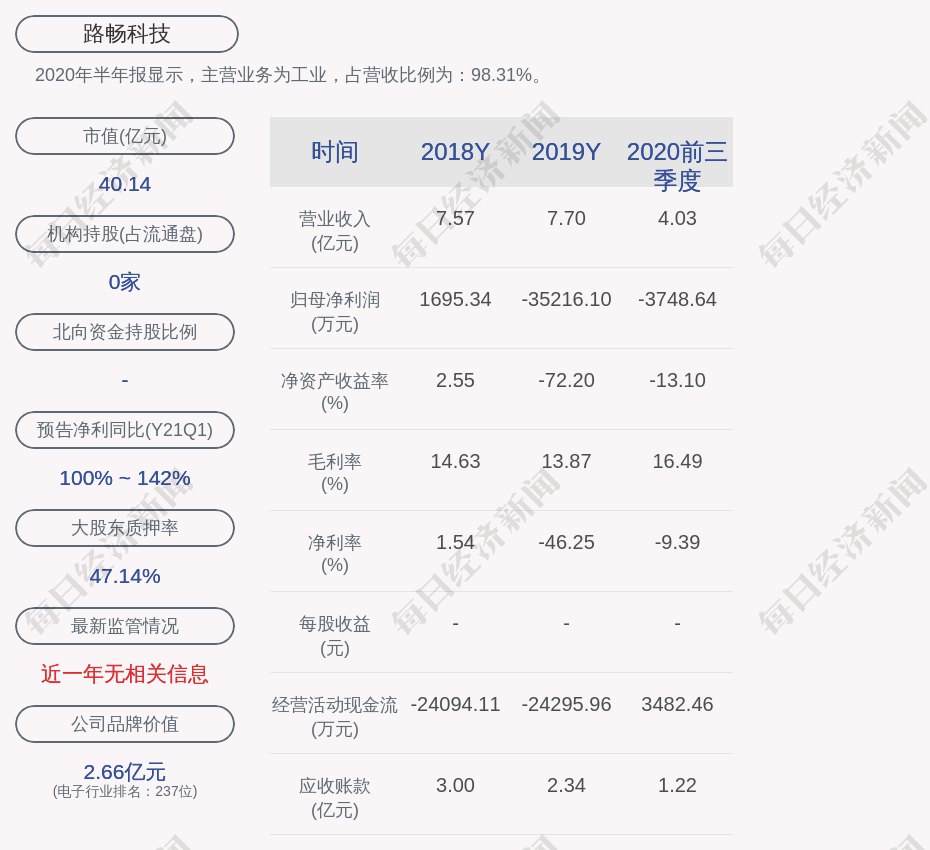The height and width of the screenshot is (850, 930).
Task: Click the 路畅科技 company name pill
Action: (126, 34)
